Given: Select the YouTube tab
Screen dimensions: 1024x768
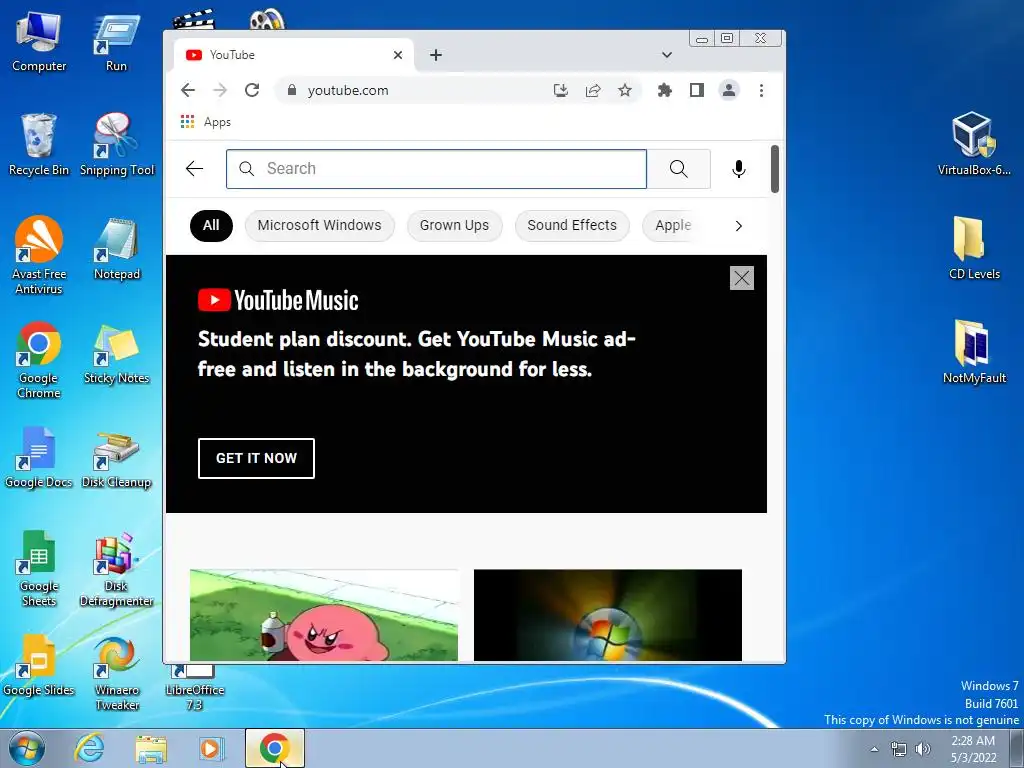Looking at the screenshot, I should pos(294,55).
